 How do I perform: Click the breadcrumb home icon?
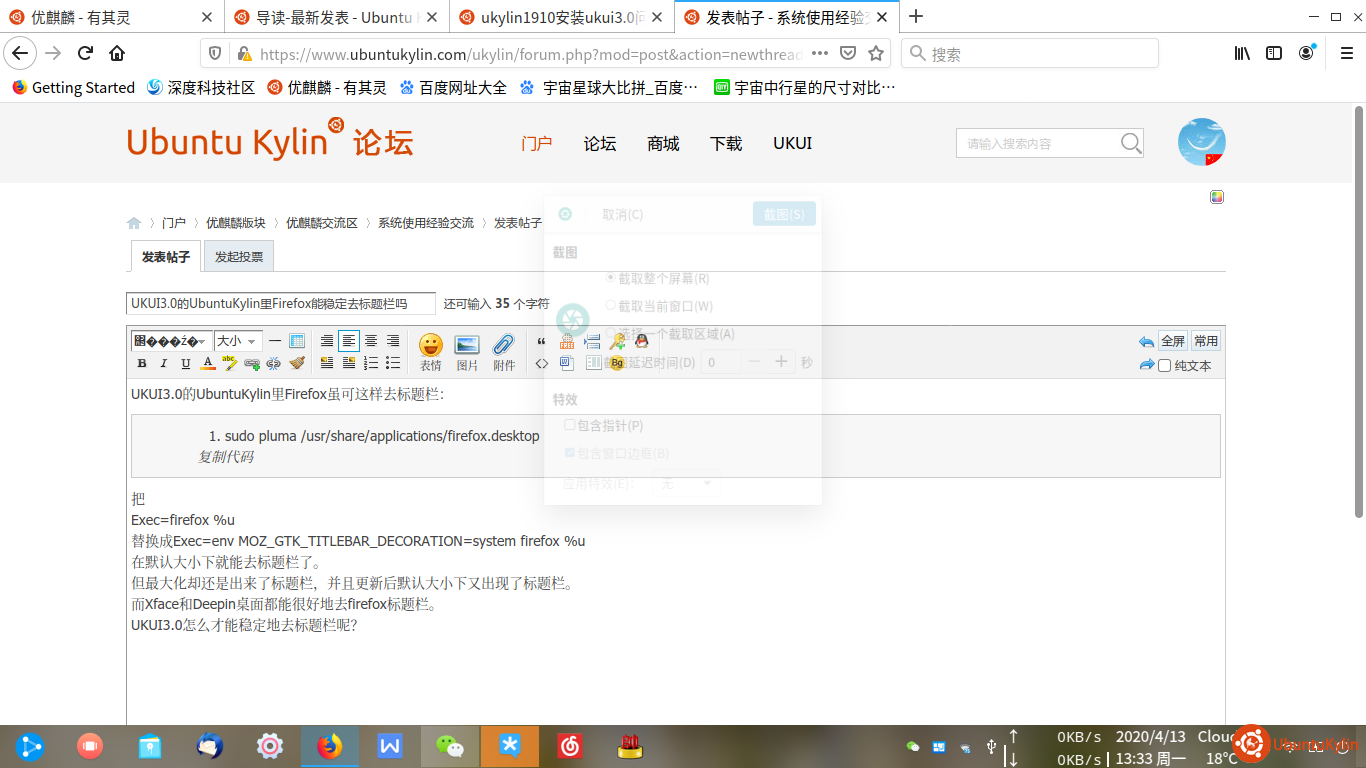[134, 223]
